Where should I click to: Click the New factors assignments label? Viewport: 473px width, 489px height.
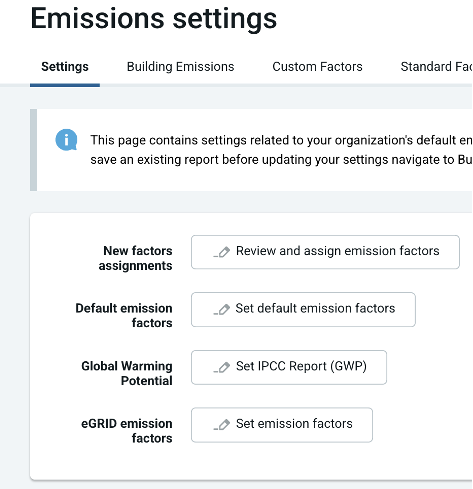click(x=136, y=258)
